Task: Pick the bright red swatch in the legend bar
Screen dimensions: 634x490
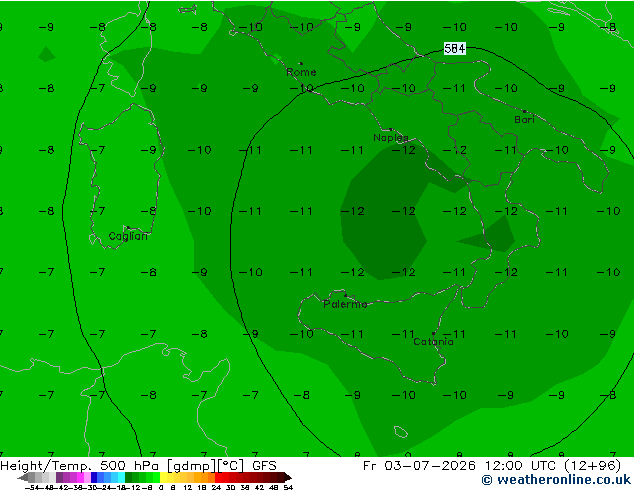Action: [x=219, y=477]
